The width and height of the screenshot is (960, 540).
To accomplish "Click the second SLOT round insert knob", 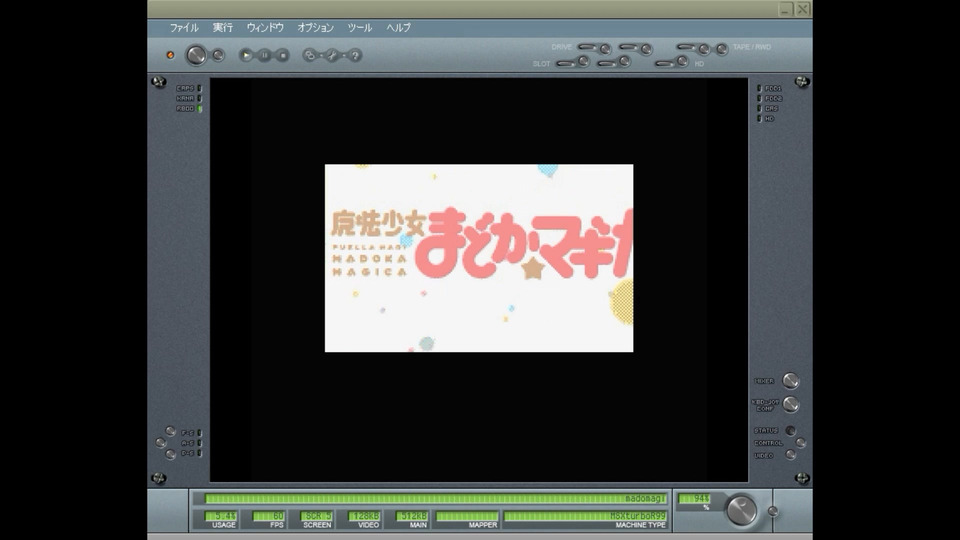I will [x=624, y=61].
